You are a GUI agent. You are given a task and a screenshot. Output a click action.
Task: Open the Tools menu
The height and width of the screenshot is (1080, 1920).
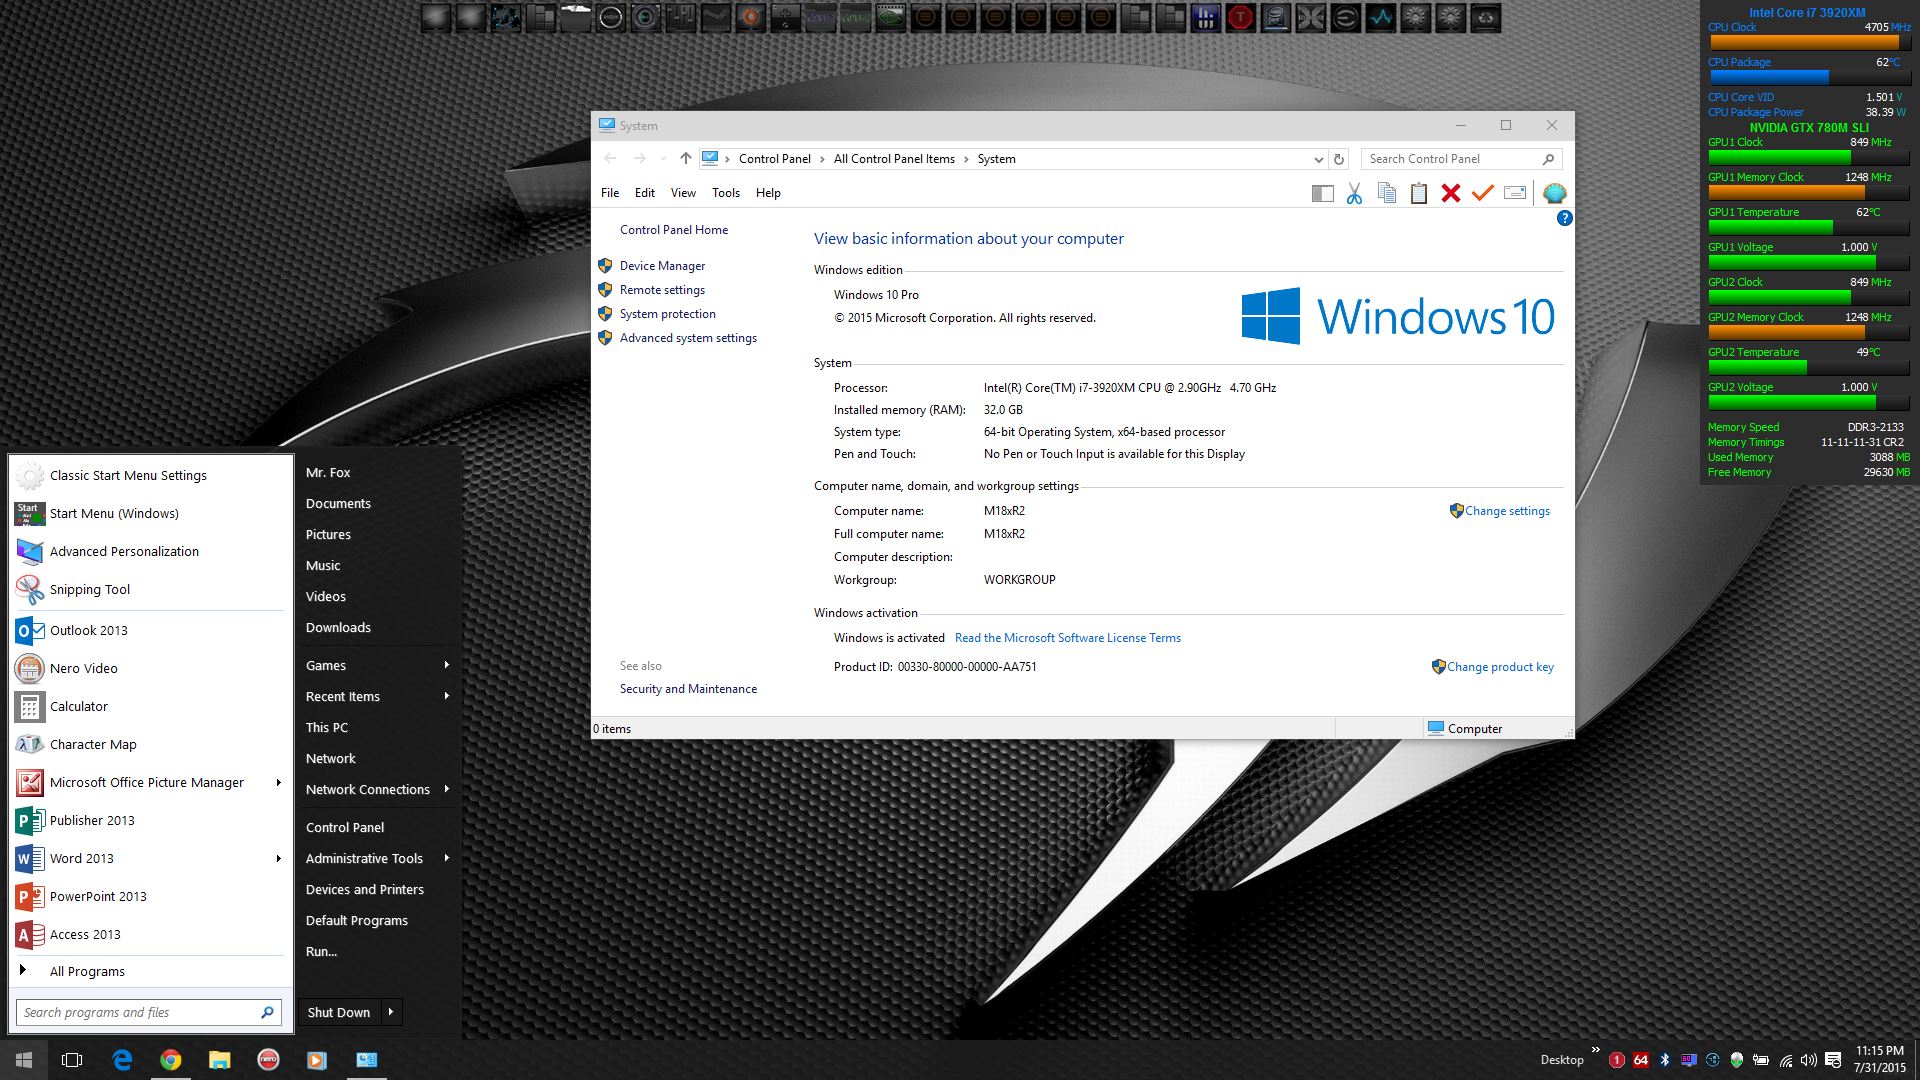pos(725,193)
